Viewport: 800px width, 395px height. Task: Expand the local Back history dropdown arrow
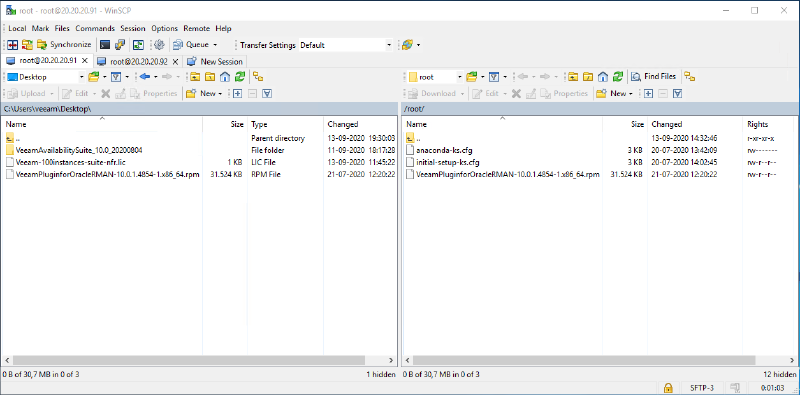(155, 77)
